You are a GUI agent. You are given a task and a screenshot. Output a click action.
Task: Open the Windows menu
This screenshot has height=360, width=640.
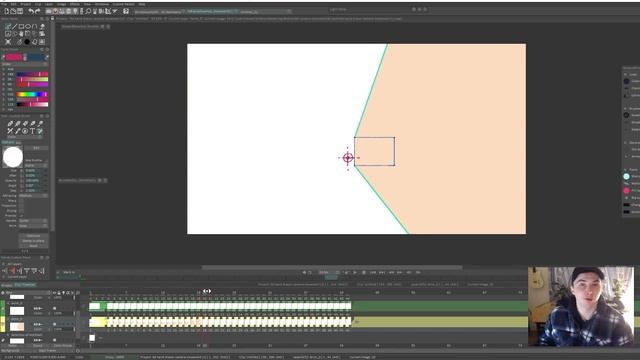(x=102, y=4)
